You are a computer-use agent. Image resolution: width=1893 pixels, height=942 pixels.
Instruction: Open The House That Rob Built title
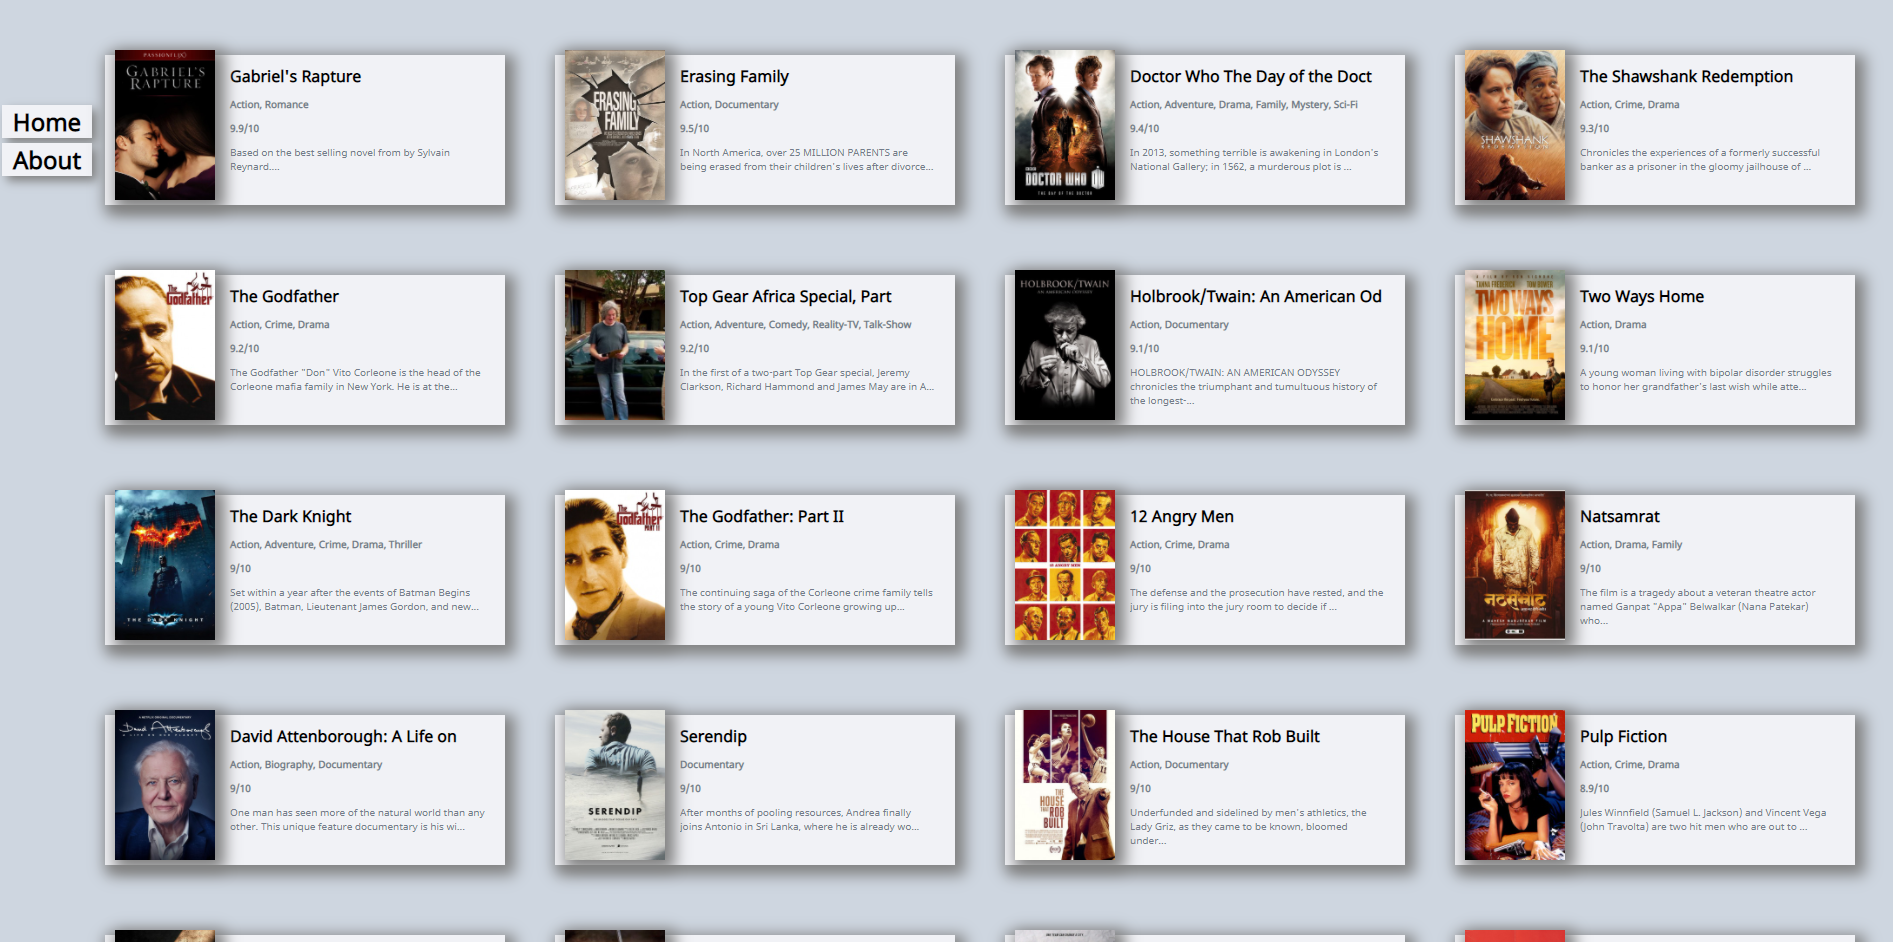tap(1224, 737)
